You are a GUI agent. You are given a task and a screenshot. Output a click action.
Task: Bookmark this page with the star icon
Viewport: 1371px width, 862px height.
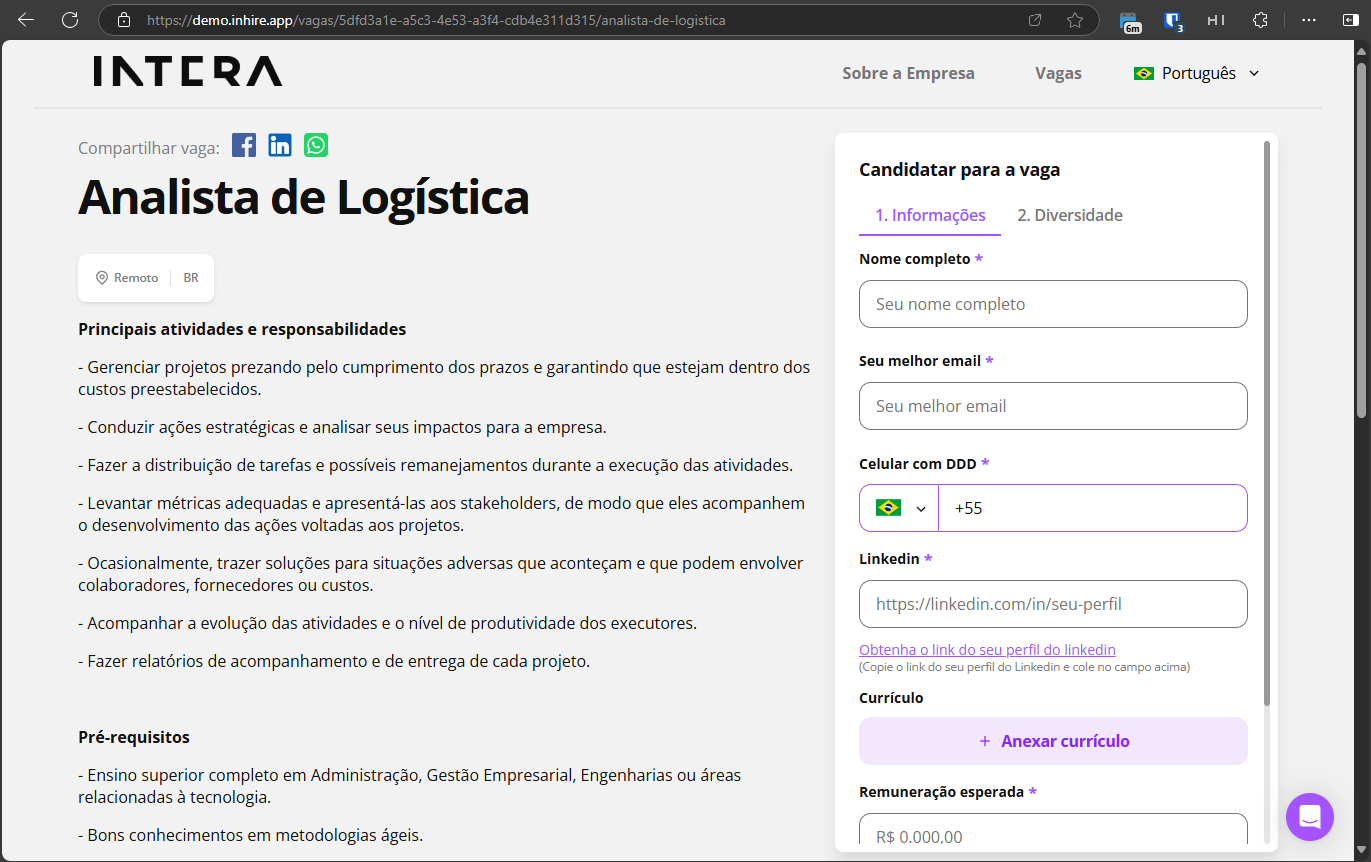[x=1075, y=20]
